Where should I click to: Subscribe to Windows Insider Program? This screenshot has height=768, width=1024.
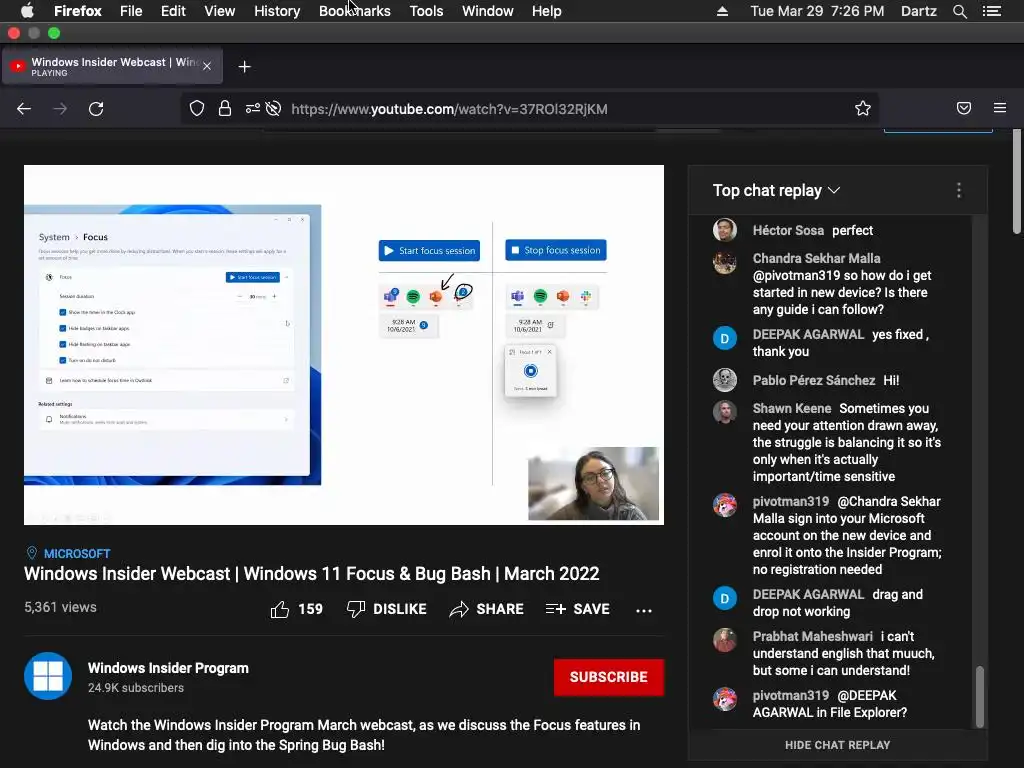click(x=609, y=677)
